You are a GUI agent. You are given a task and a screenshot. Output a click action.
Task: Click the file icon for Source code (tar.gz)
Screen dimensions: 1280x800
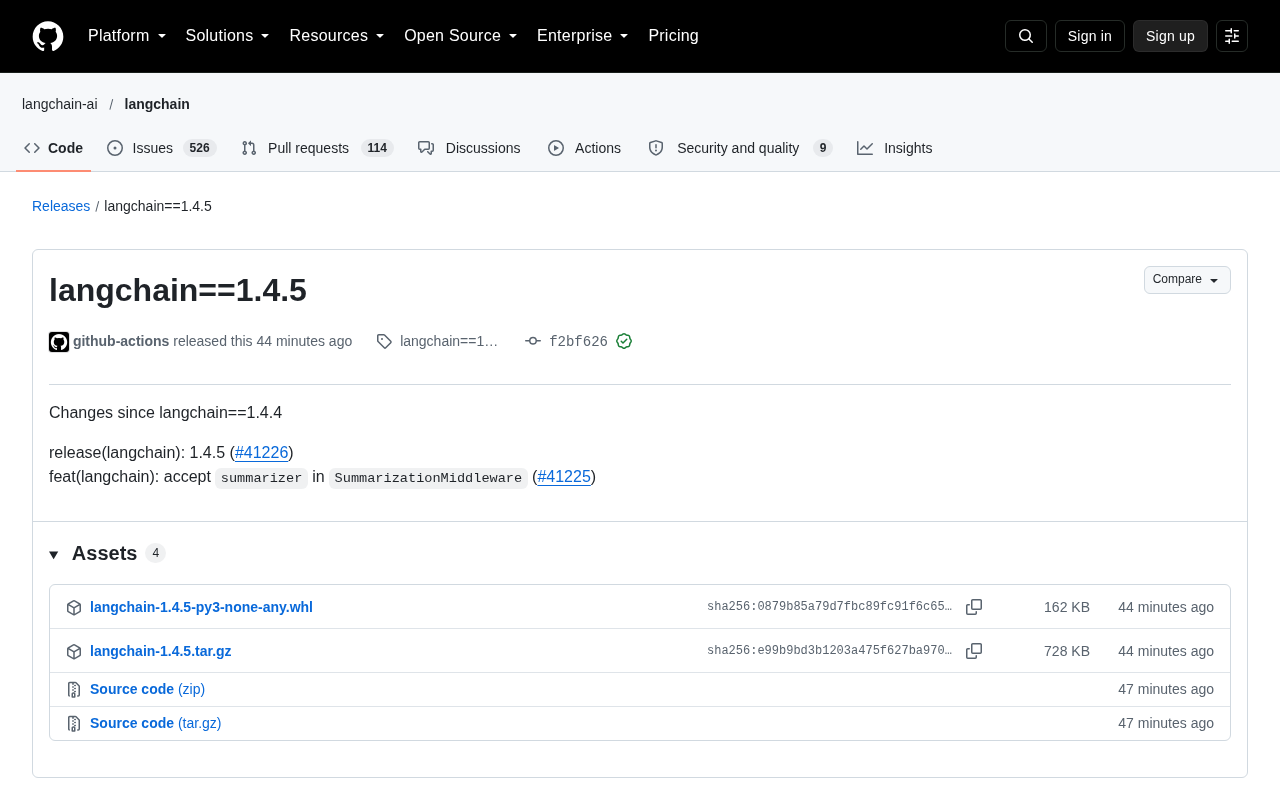[74, 724]
